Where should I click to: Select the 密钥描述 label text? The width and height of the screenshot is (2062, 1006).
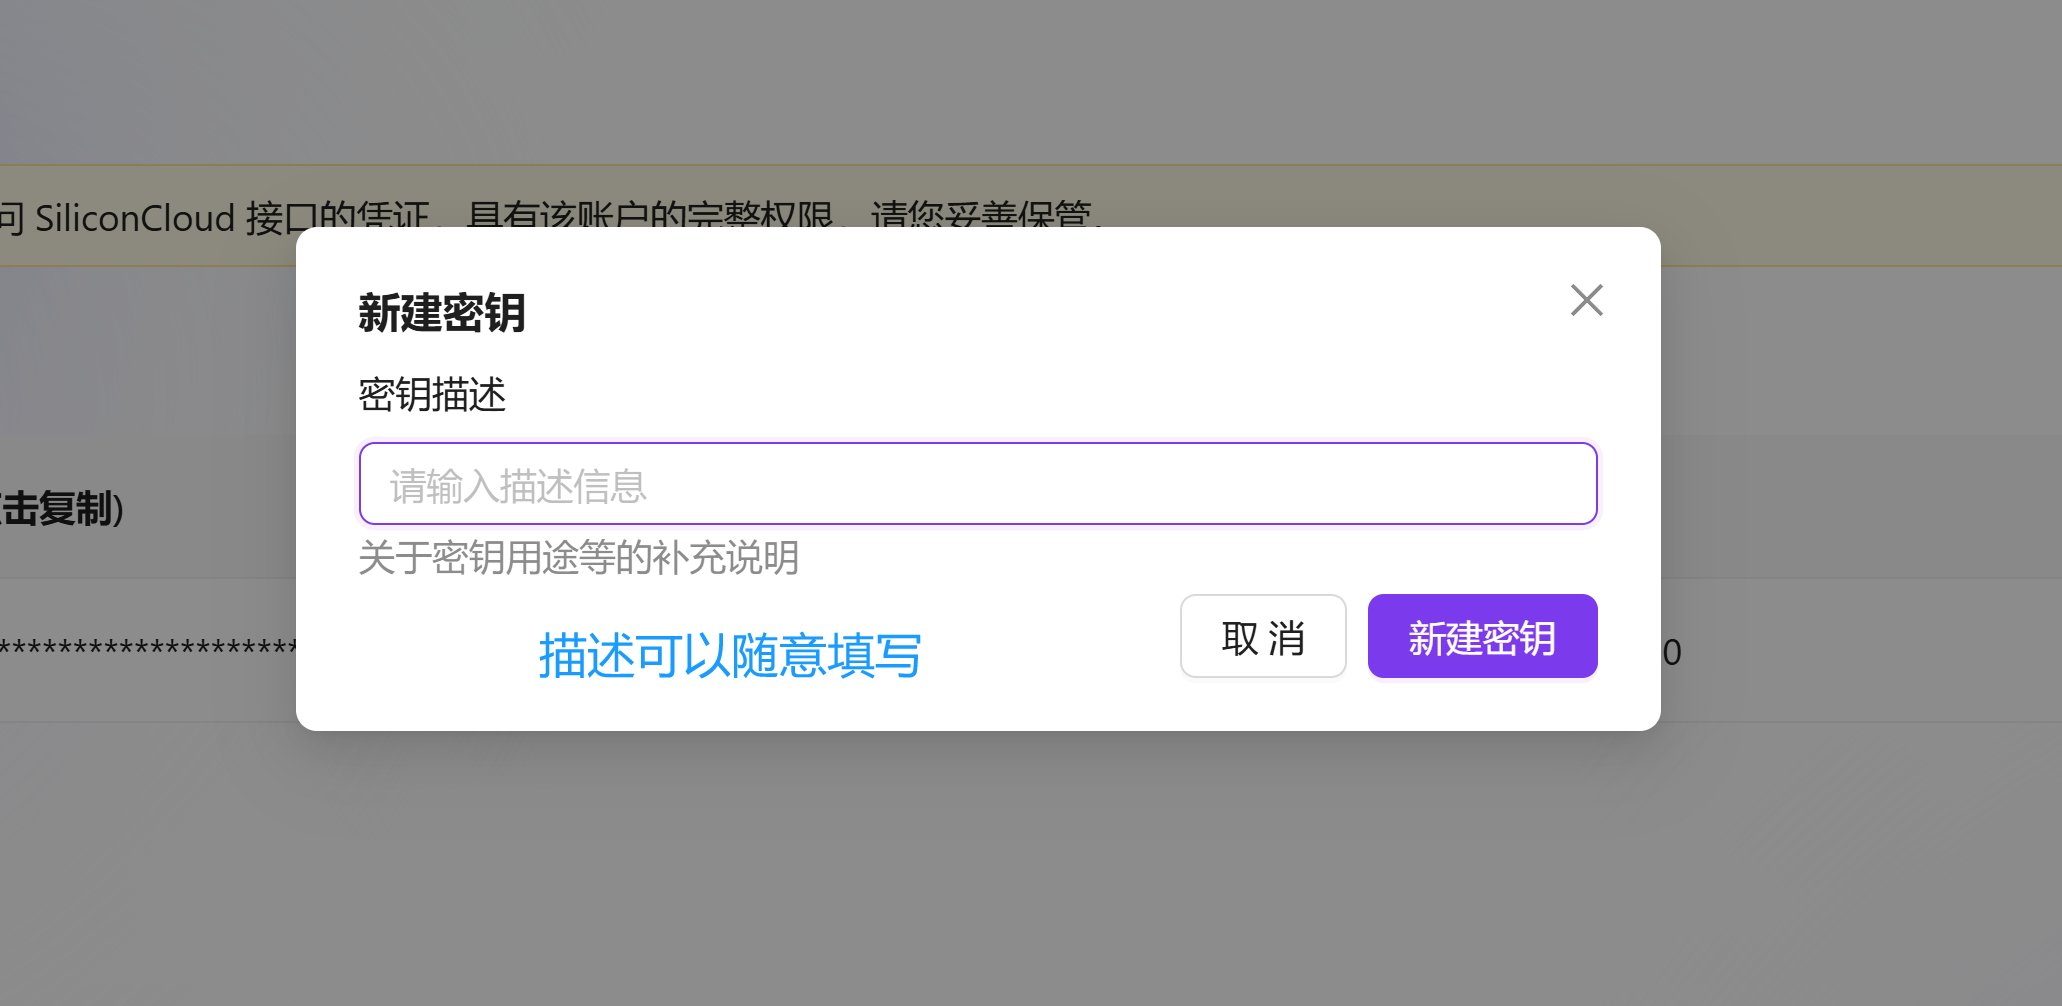(x=431, y=396)
